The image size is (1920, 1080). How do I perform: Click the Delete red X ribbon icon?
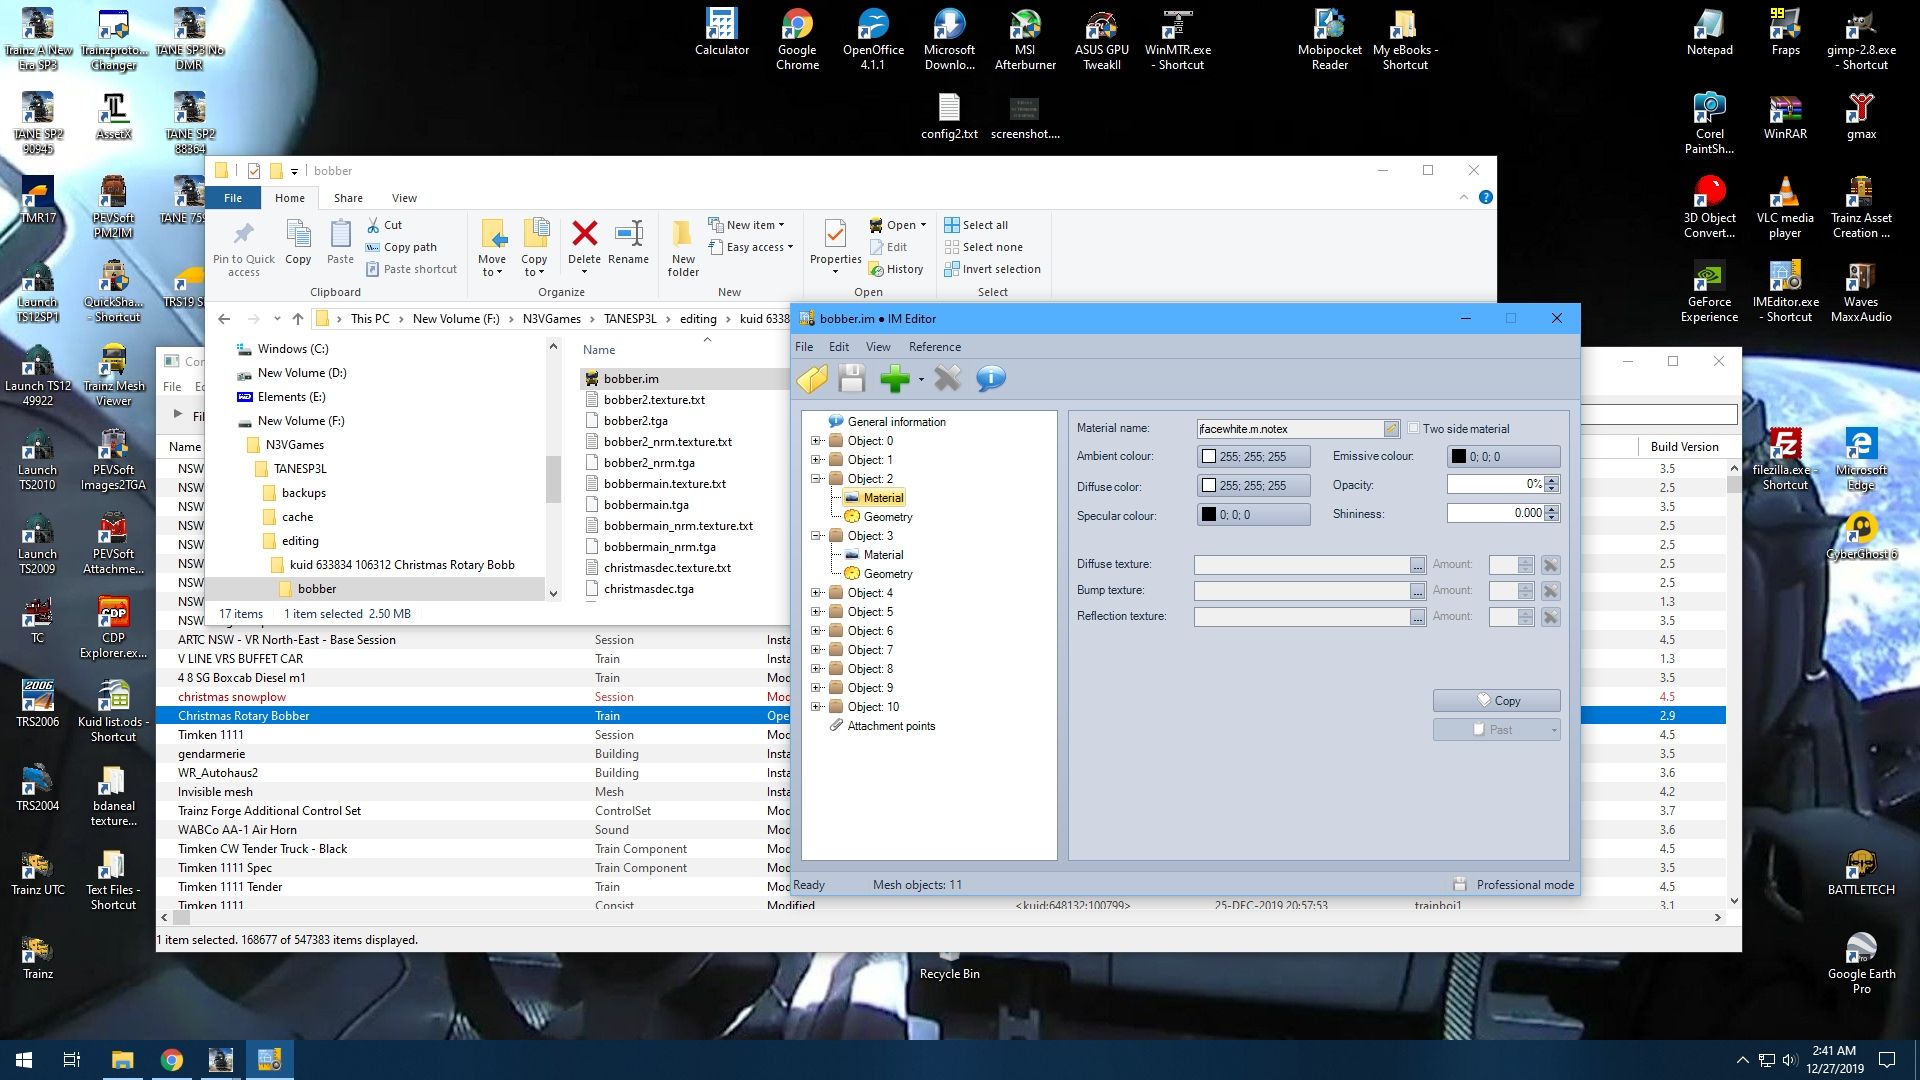(584, 235)
